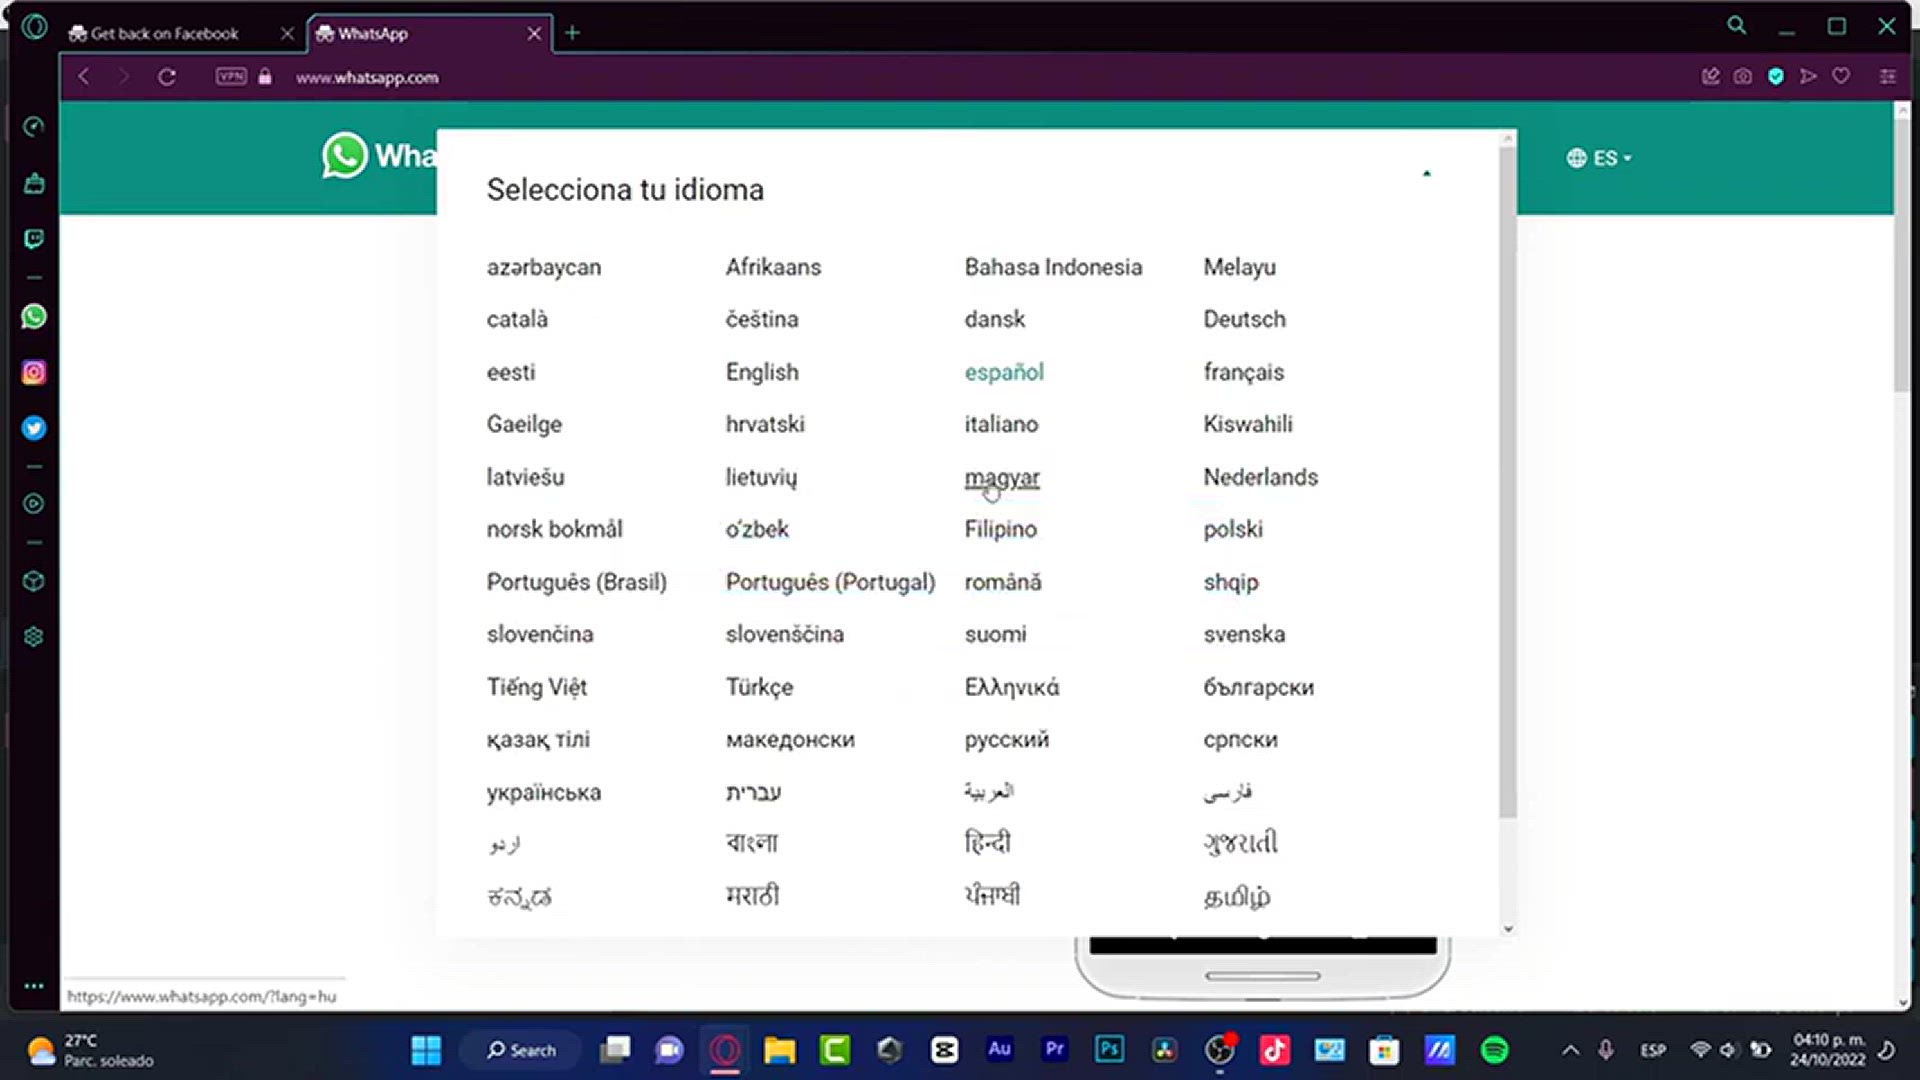Open Premiere Pro from taskbar
The image size is (1920, 1080).
point(1055,1050)
